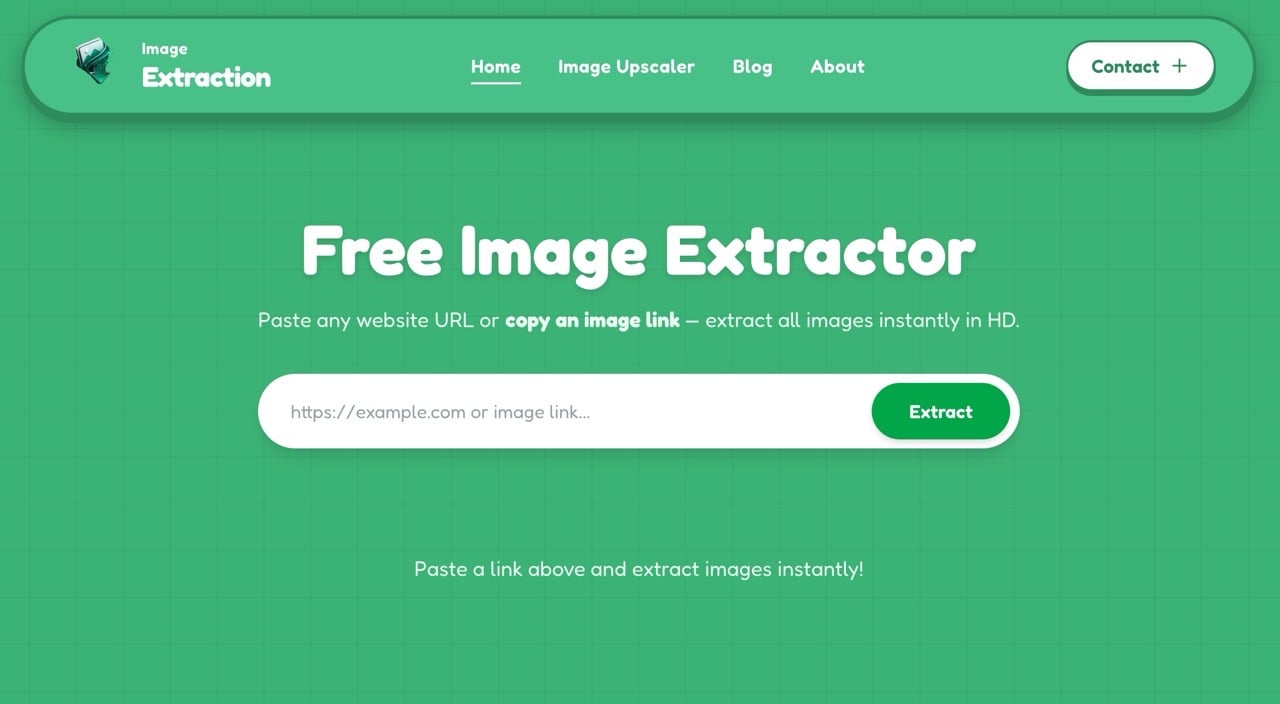
Task: Open the Blog nav link
Action: [752, 67]
